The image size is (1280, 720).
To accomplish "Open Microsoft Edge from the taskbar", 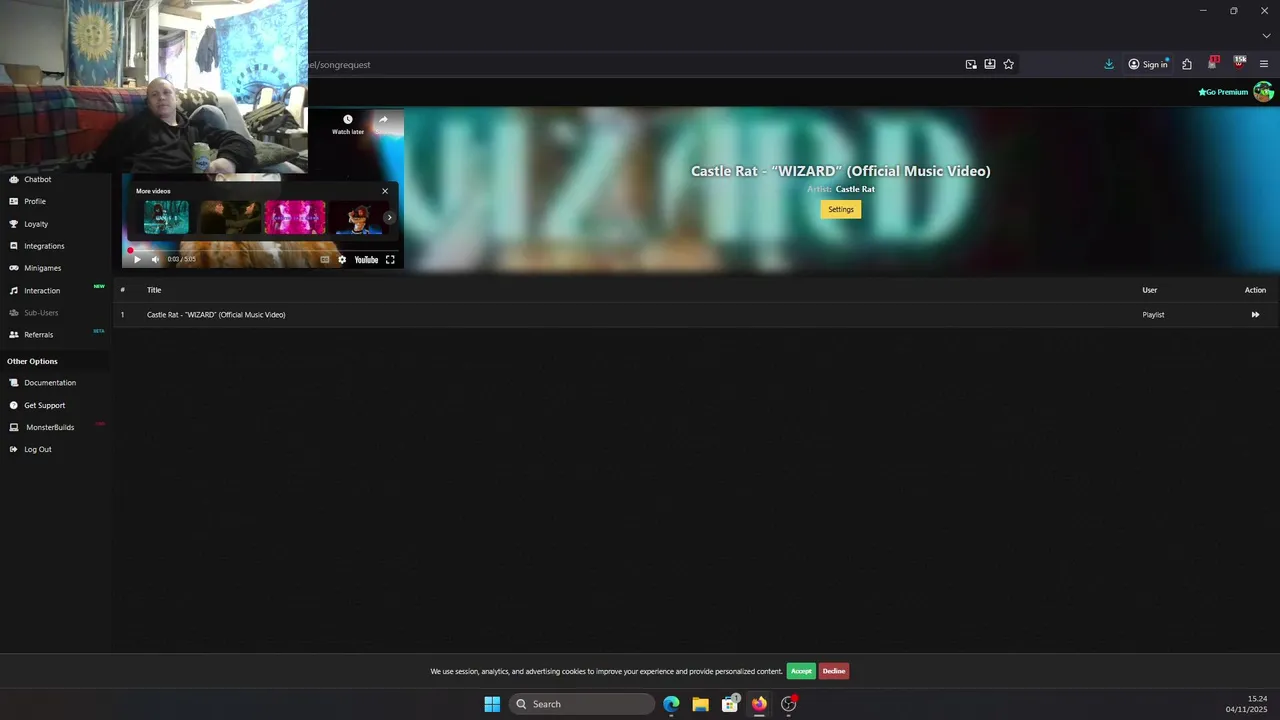I will coord(671,704).
